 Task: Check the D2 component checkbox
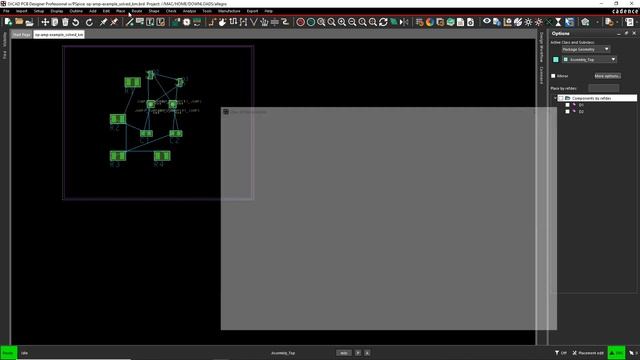coord(567,111)
